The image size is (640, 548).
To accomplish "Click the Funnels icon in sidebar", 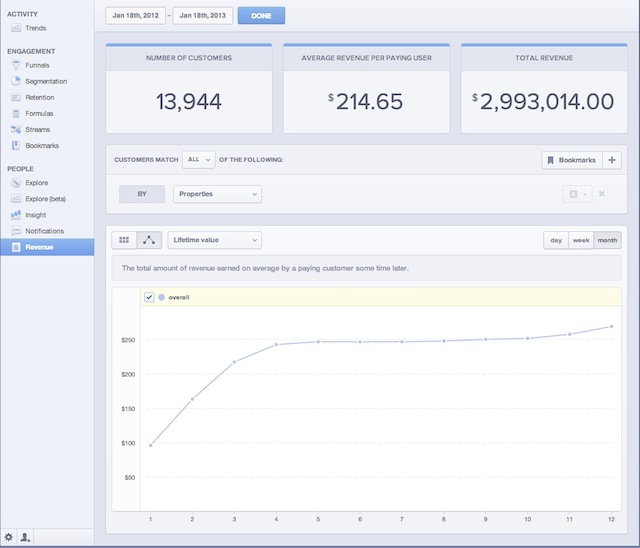I will (x=16, y=66).
